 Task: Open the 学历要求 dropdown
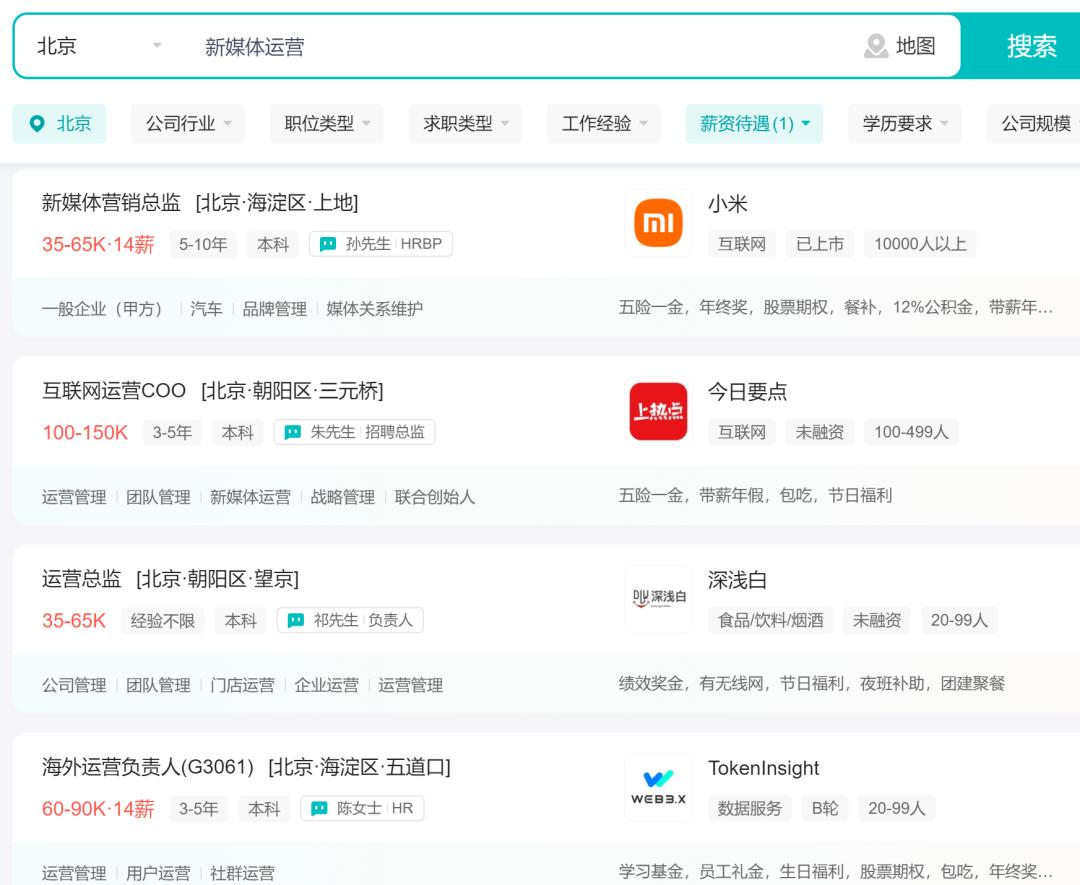coord(904,124)
